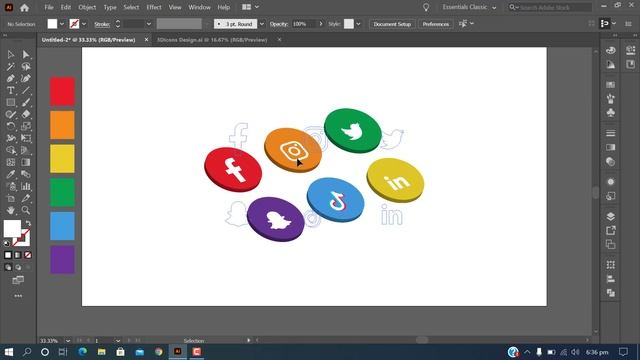Select the Artboard tool
The width and height of the screenshot is (640, 360).
(x=11, y=198)
